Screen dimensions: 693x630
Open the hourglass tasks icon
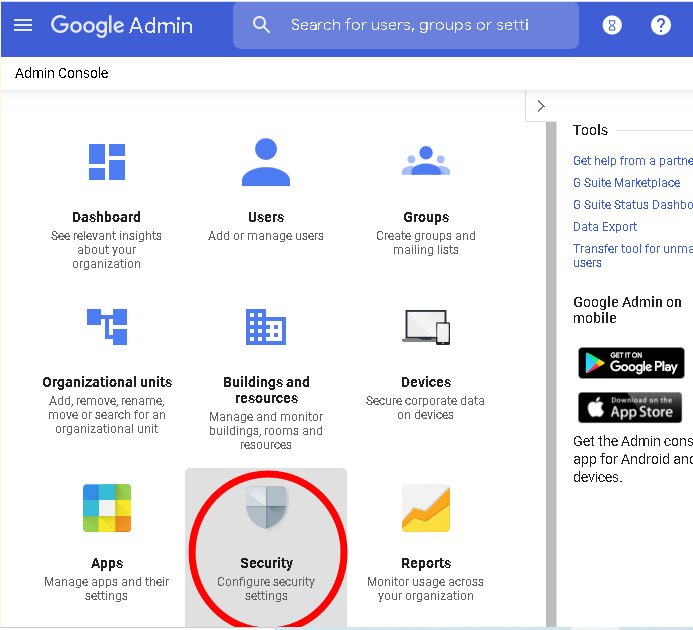612,25
